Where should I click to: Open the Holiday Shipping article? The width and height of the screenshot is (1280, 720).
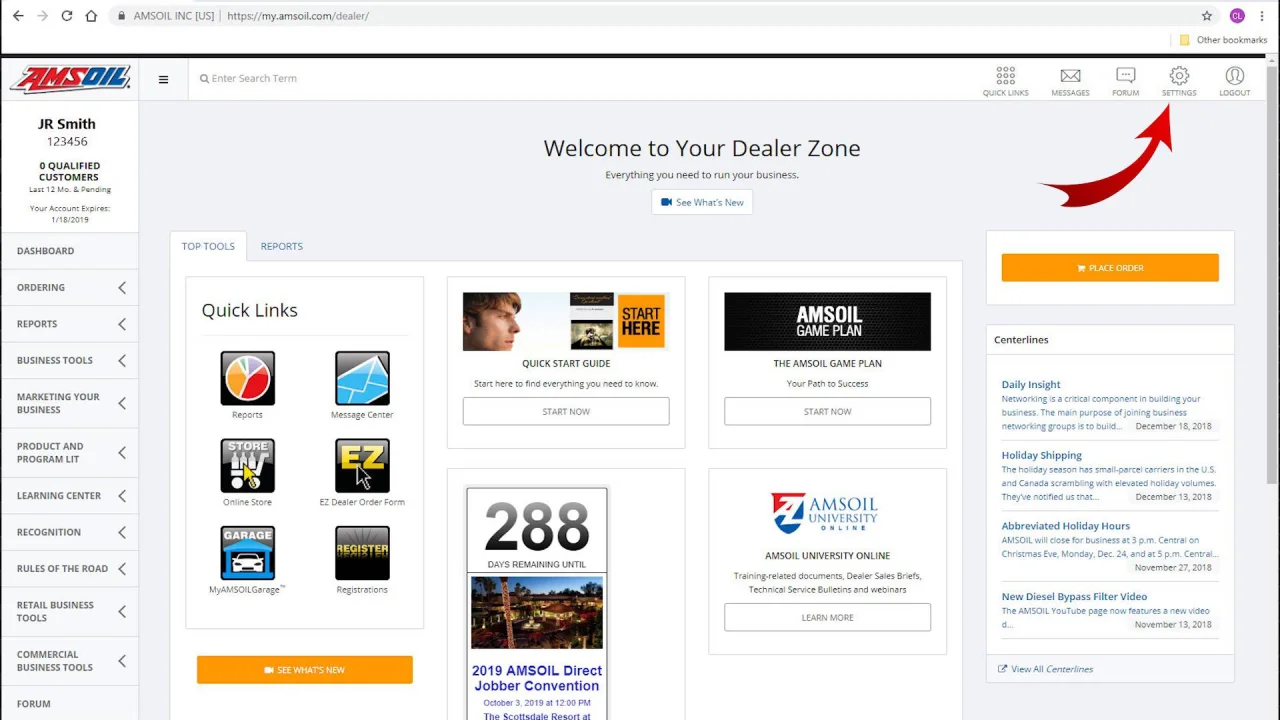[x=1041, y=455]
